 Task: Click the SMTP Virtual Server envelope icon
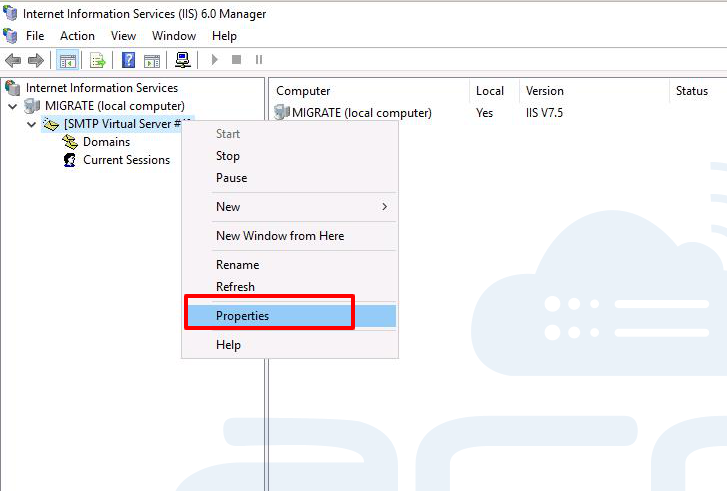tap(51, 124)
